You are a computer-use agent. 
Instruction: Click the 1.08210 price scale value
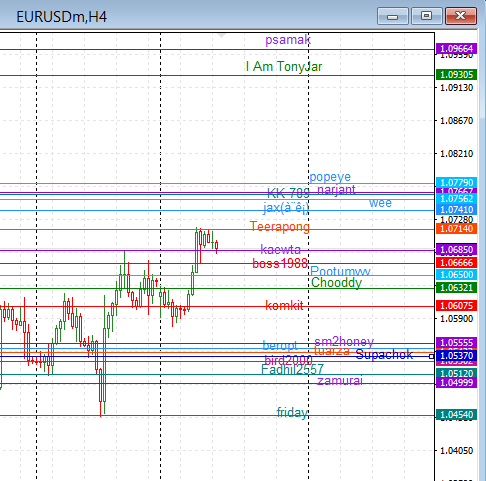pos(456,154)
